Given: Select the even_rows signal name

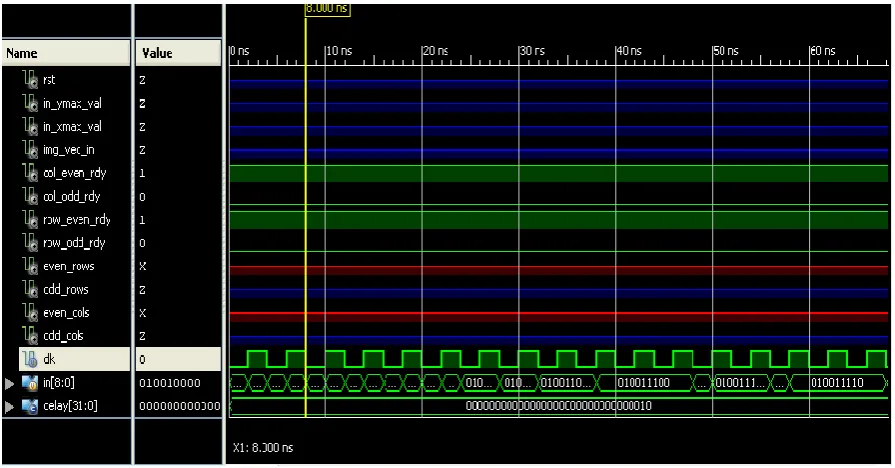Looking at the screenshot, I should tap(68, 267).
